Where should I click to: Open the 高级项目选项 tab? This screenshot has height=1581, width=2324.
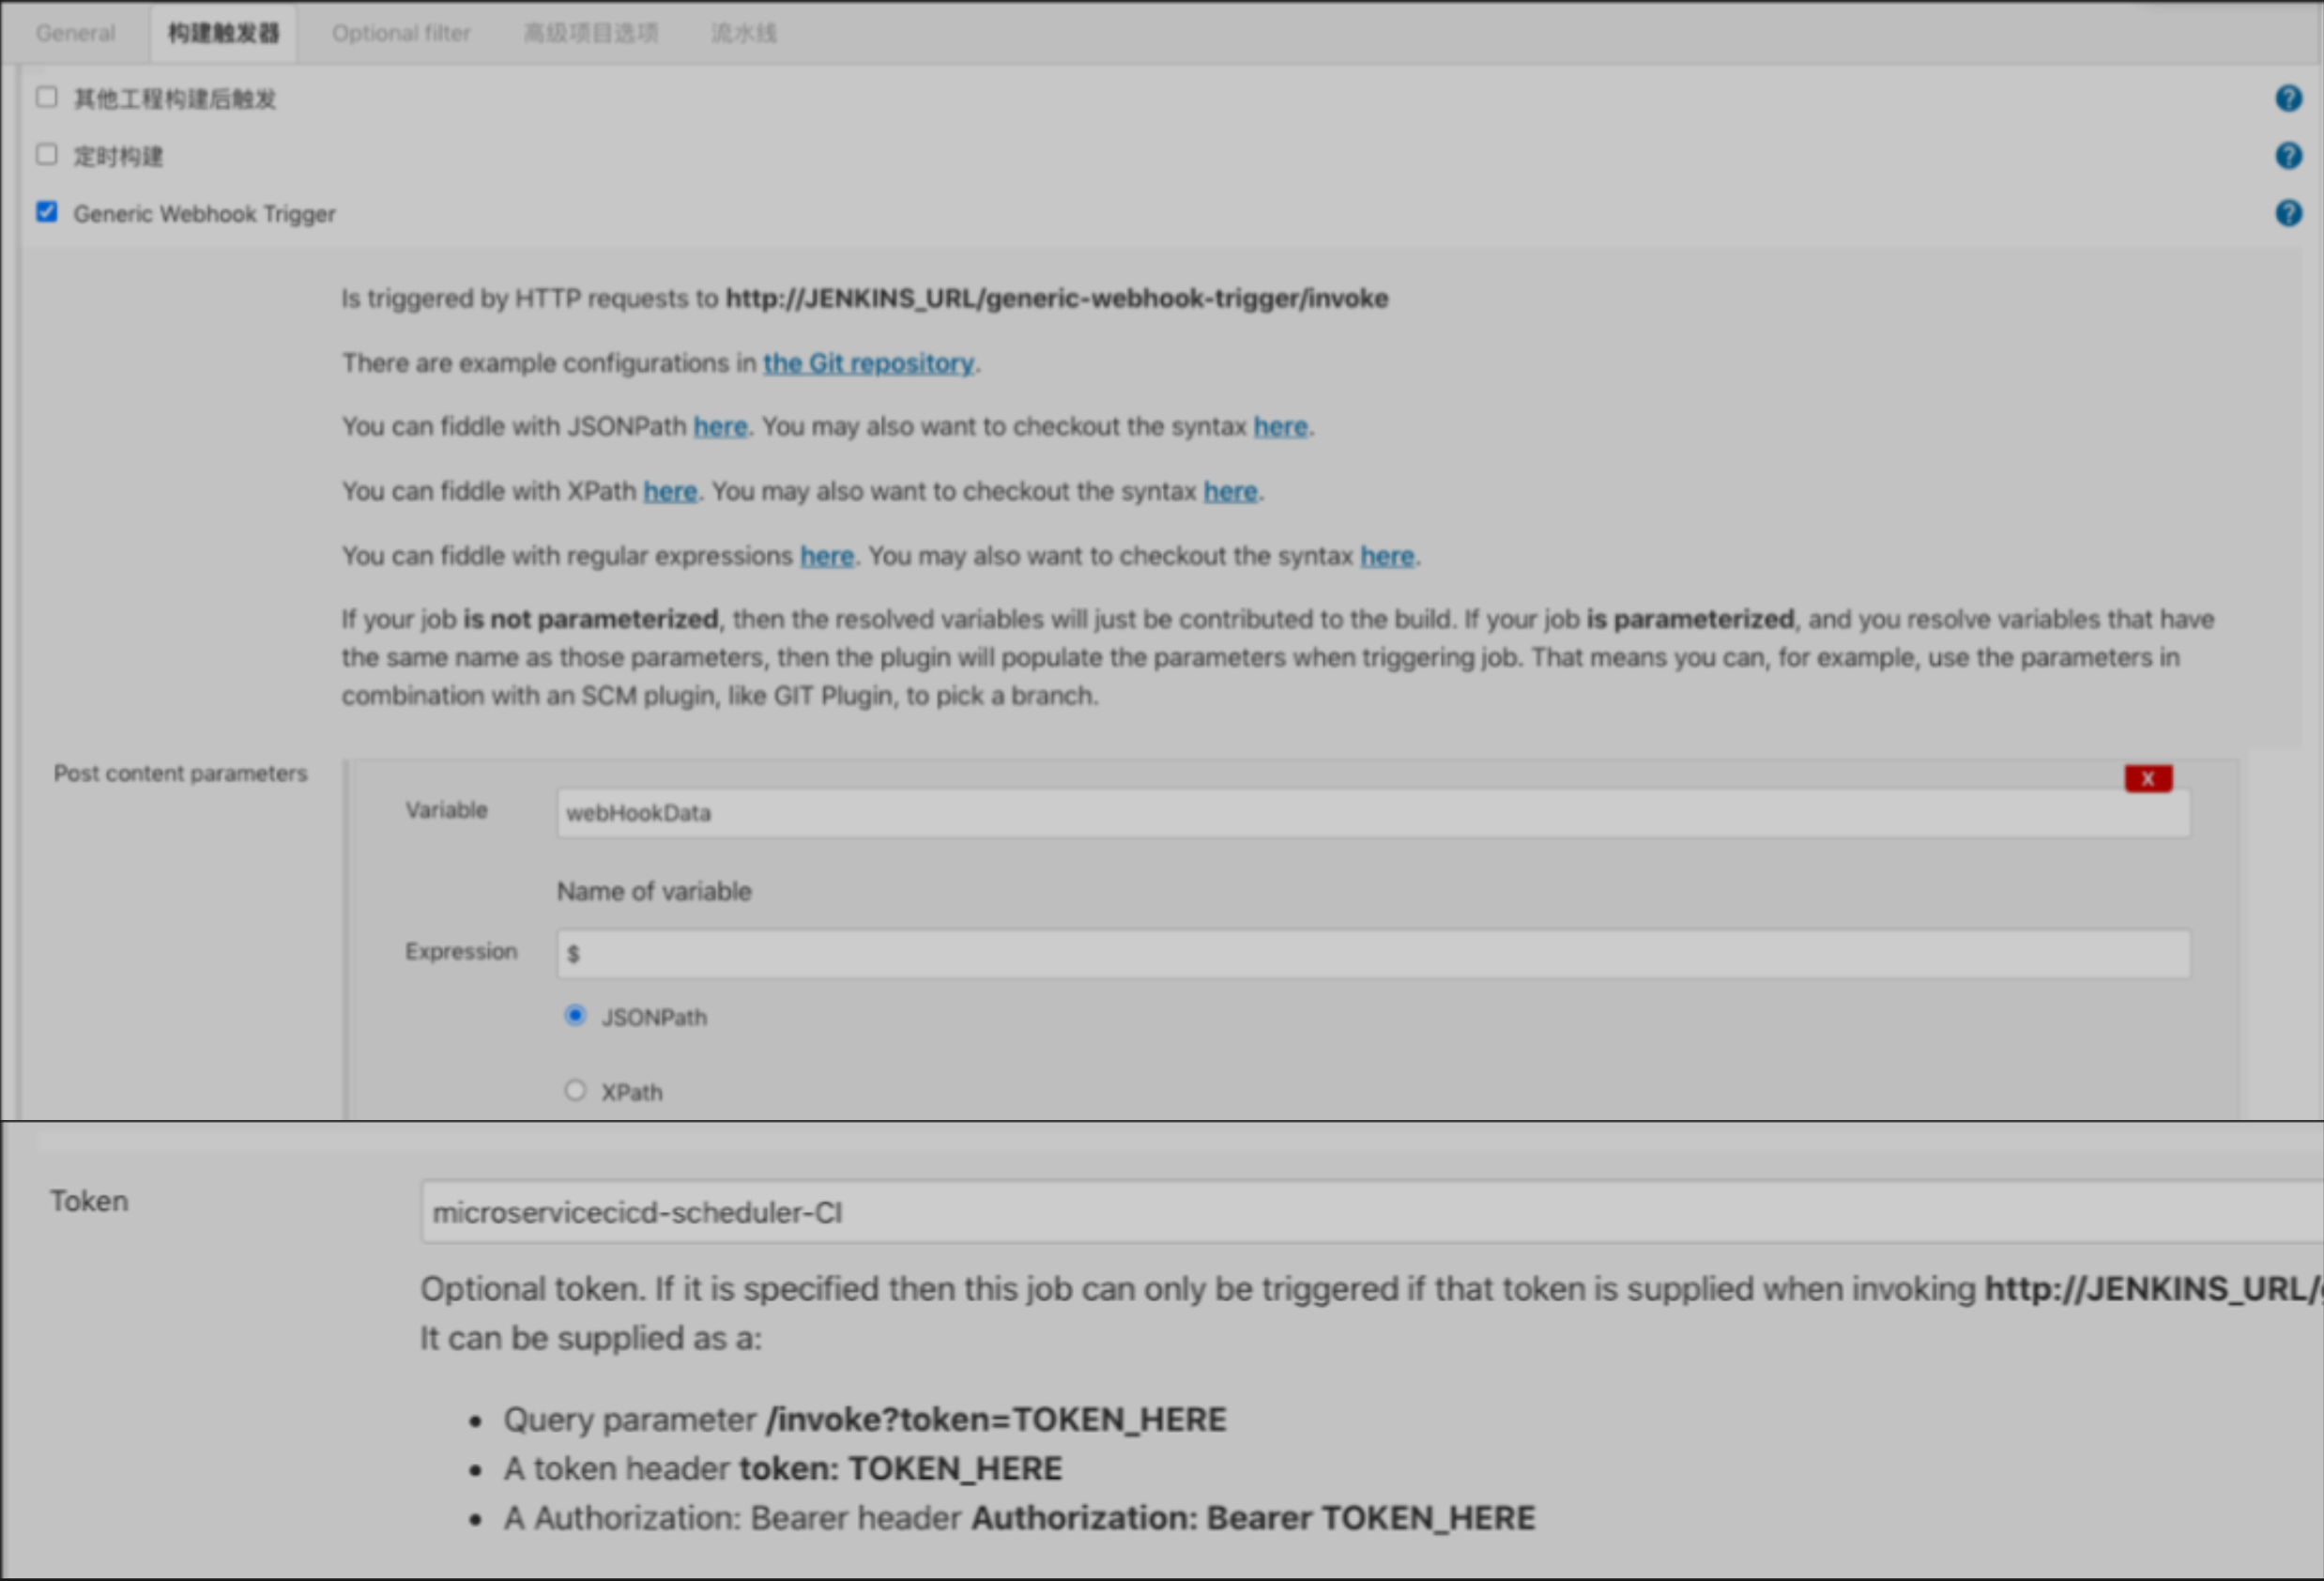pyautogui.click(x=590, y=32)
